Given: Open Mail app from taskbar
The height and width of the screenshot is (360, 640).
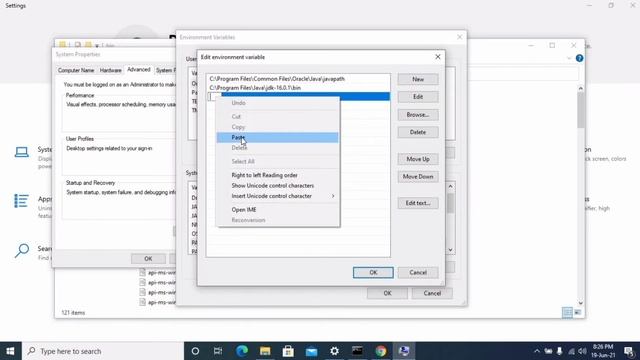Looking at the screenshot, I should coord(311,351).
